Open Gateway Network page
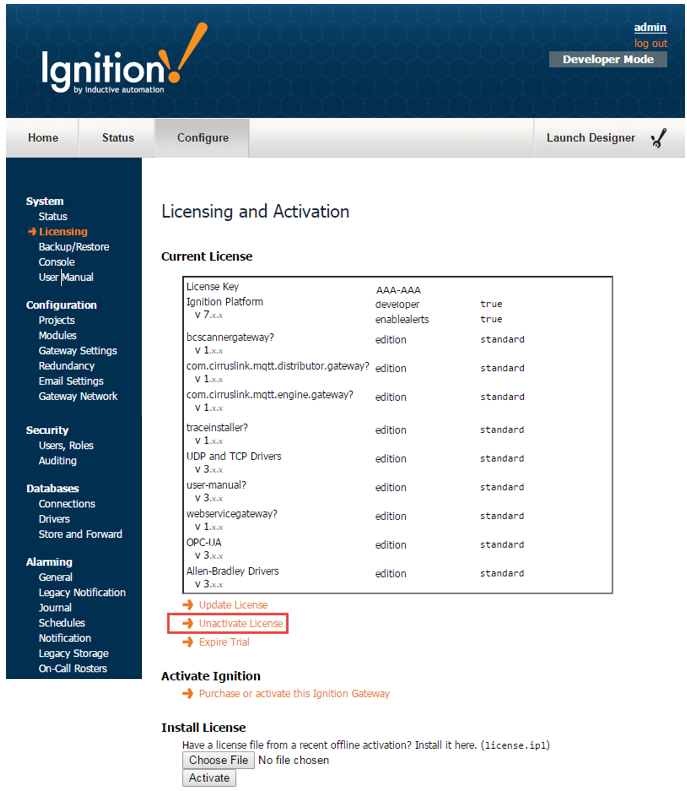Viewport: 687px width, 791px height. [x=78, y=396]
